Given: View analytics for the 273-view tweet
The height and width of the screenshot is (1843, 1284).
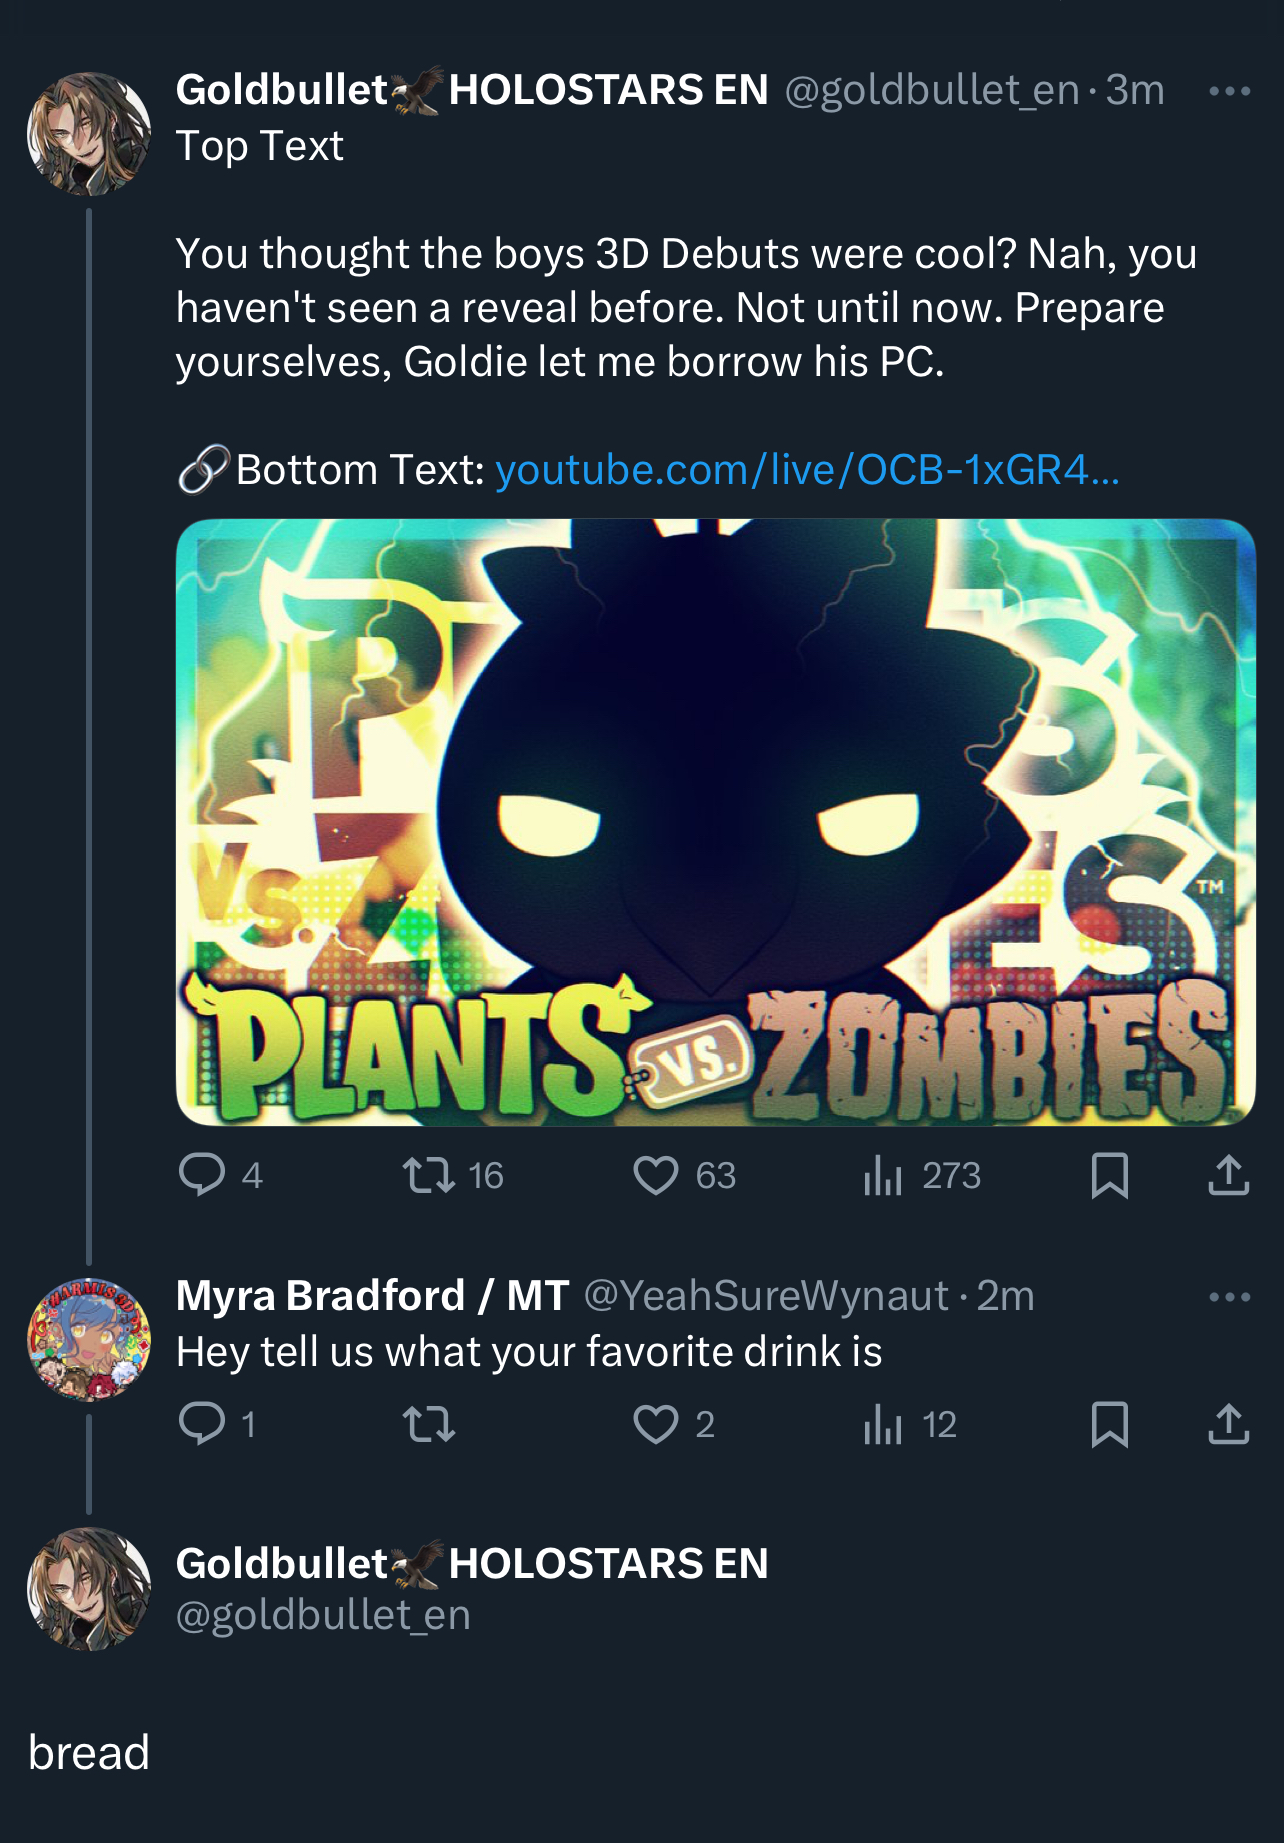Looking at the screenshot, I should click(x=883, y=1175).
